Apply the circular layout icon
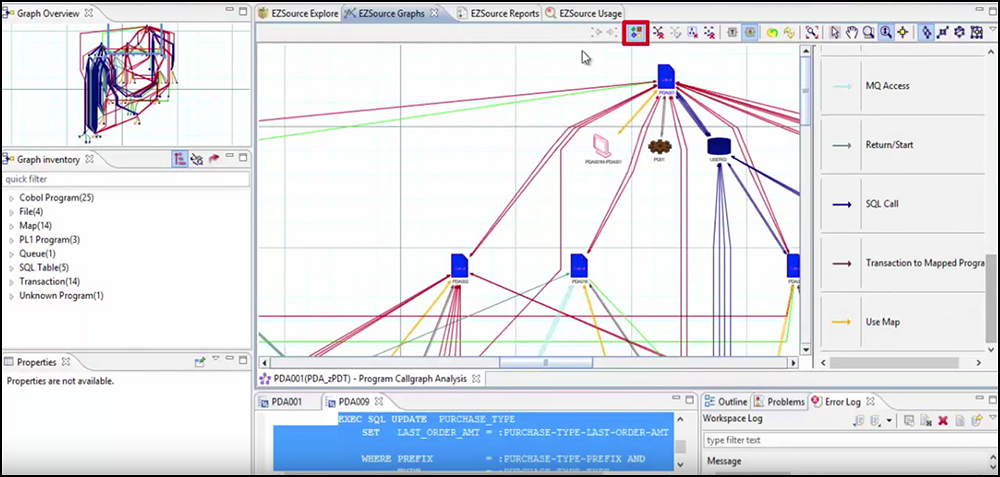Screen dimensions: 1000x477 tap(960, 33)
